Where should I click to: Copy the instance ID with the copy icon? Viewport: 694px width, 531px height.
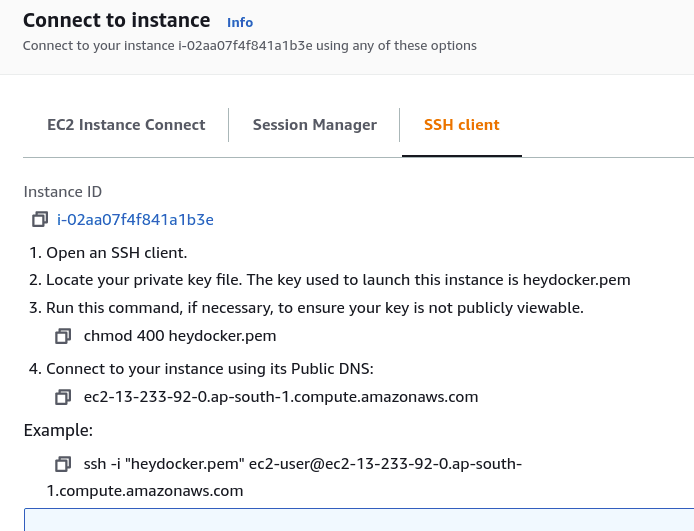click(x=40, y=219)
